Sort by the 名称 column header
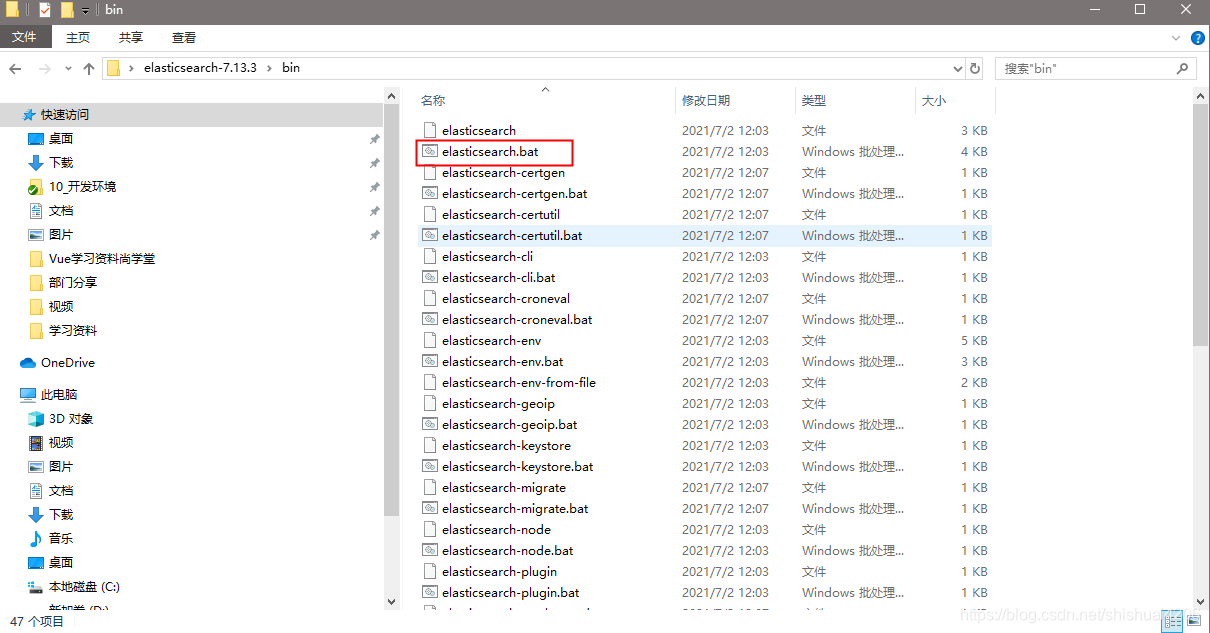1210x633 pixels. [545, 101]
